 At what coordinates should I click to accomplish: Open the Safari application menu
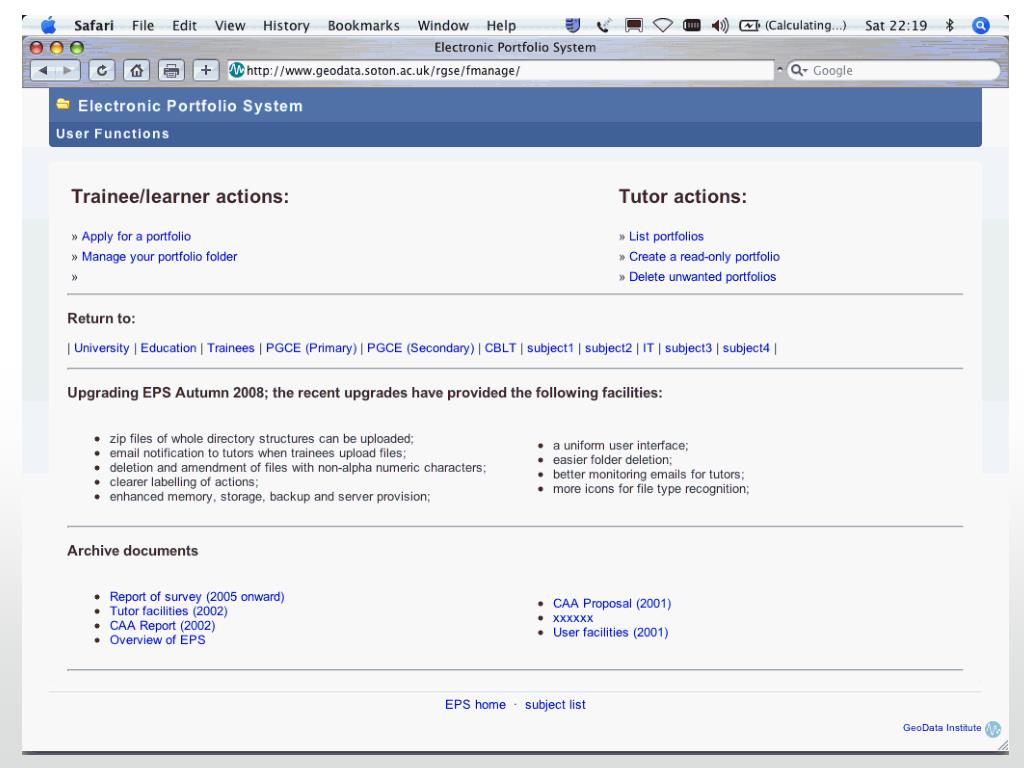(93, 25)
